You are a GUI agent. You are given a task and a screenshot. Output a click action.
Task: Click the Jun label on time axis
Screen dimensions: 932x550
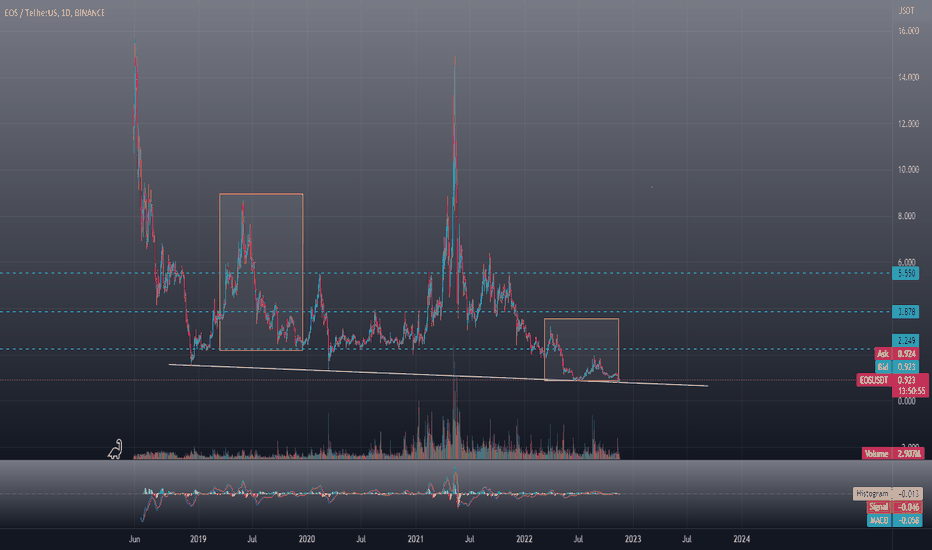pyautogui.click(x=135, y=539)
